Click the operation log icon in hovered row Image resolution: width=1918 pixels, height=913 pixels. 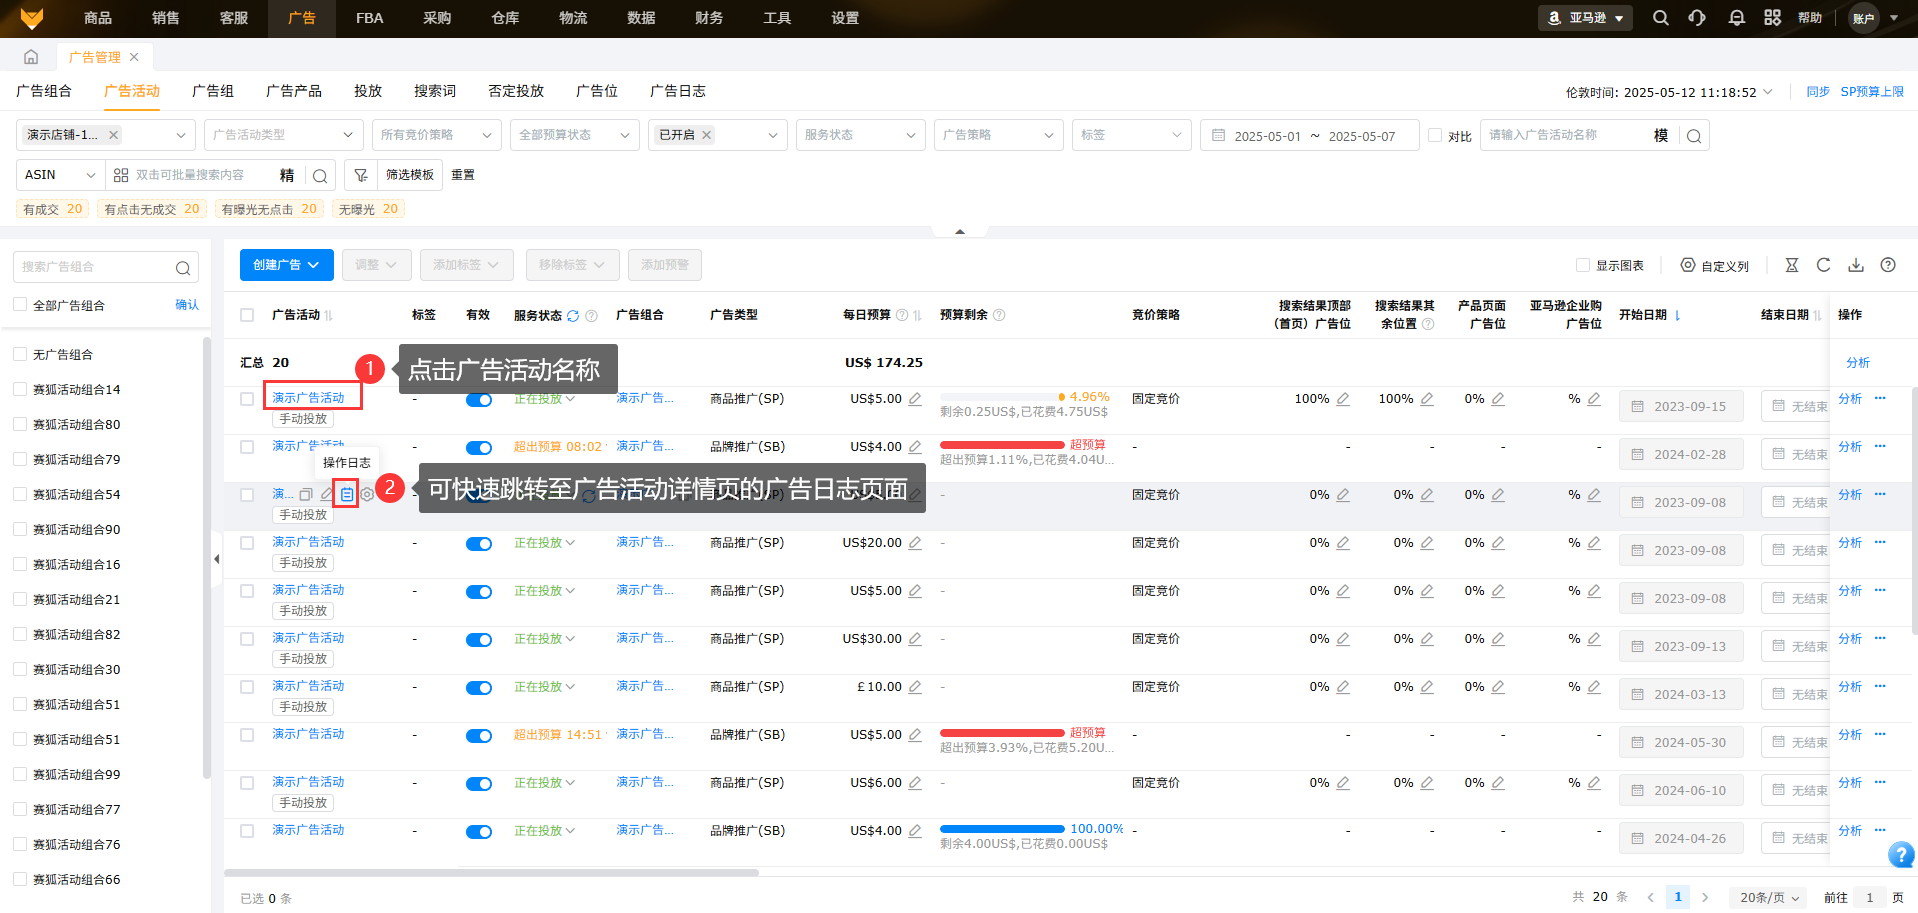coord(346,494)
